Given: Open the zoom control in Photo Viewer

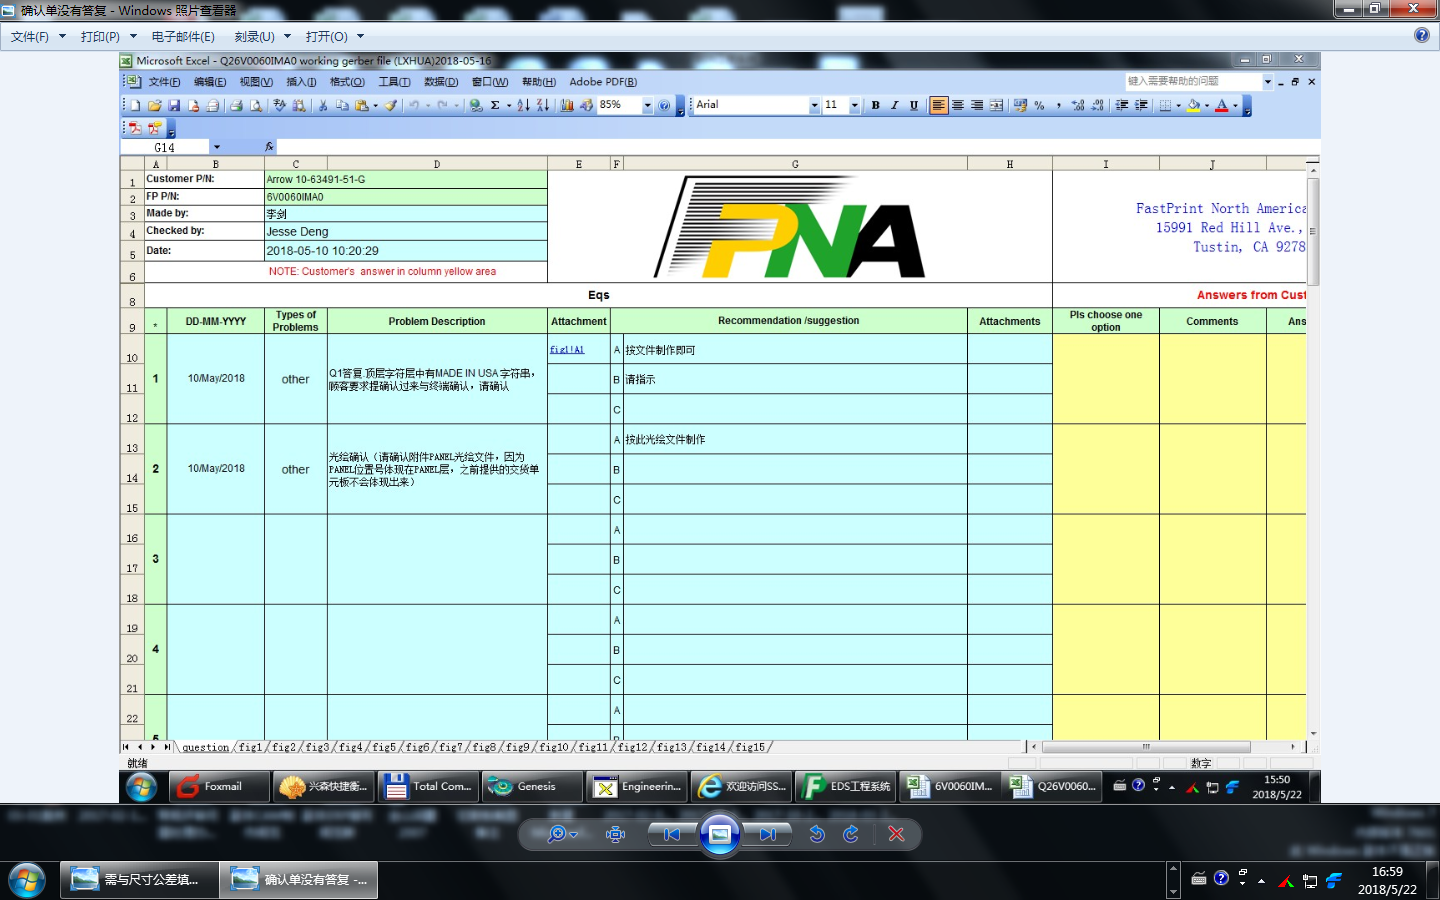Looking at the screenshot, I should pos(562,834).
